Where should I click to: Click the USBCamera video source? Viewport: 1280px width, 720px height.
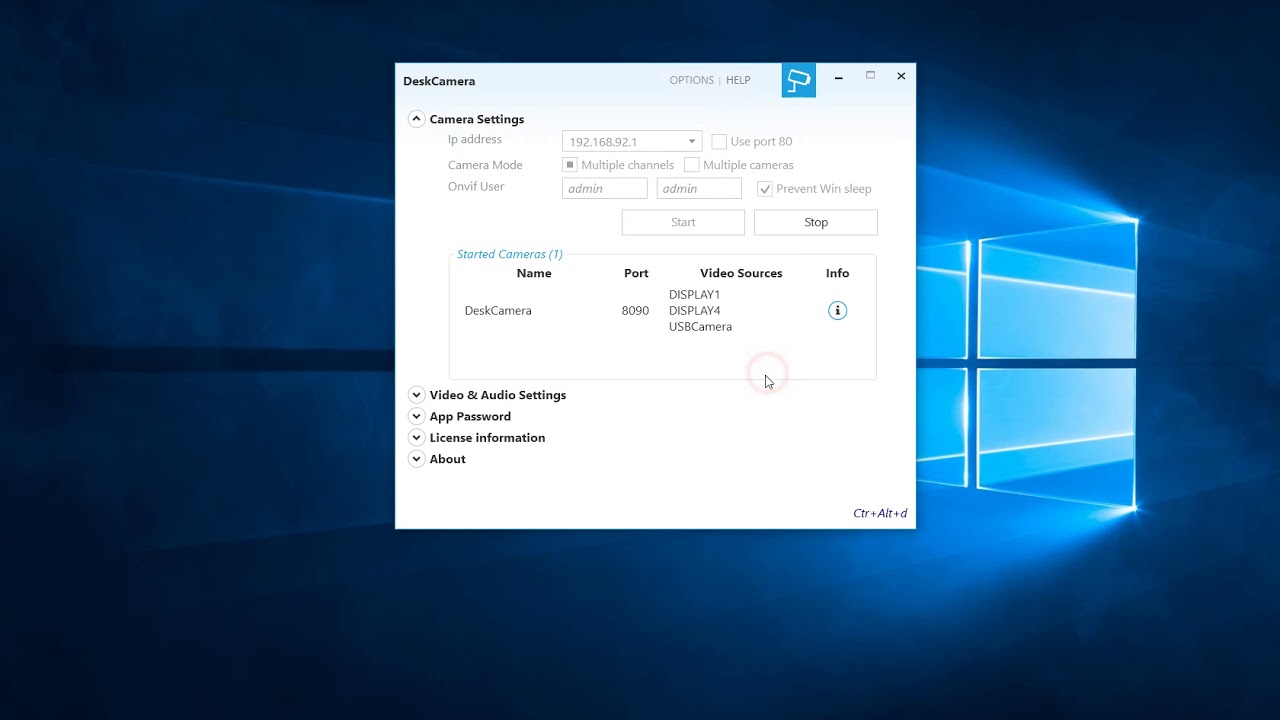pos(700,327)
